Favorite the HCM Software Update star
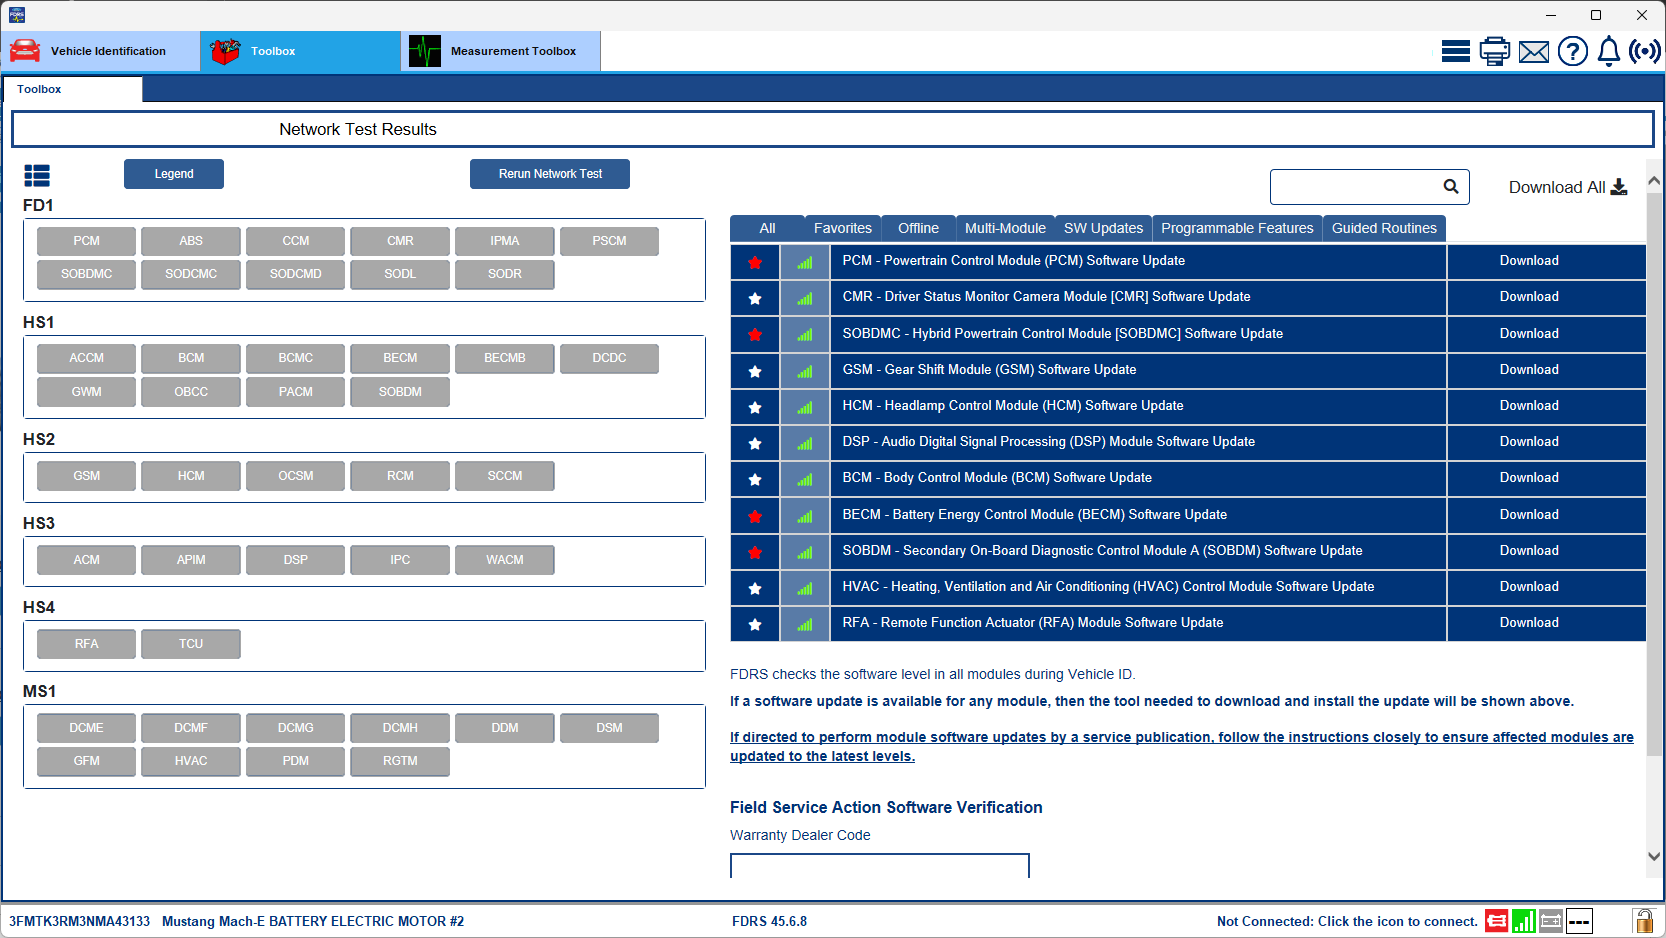 [755, 407]
